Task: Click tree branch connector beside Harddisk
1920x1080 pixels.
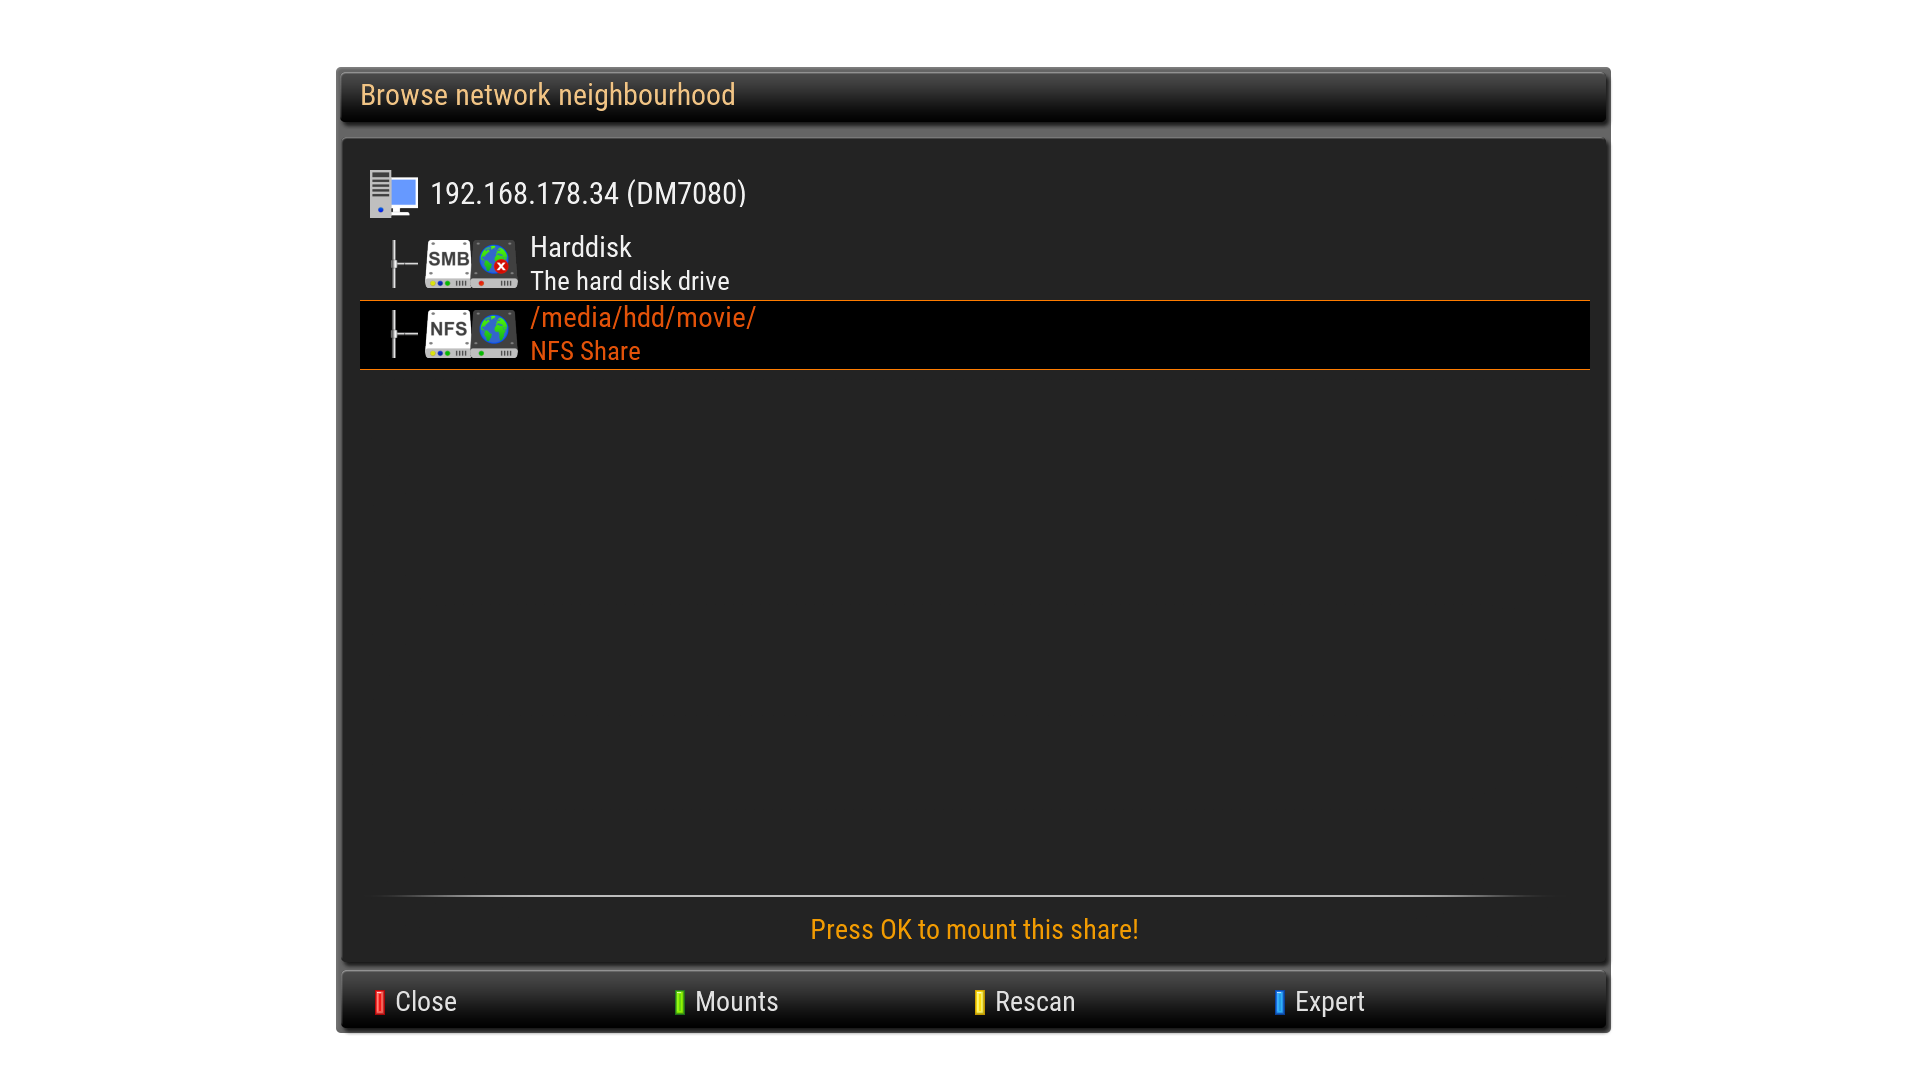Action: [x=403, y=264]
